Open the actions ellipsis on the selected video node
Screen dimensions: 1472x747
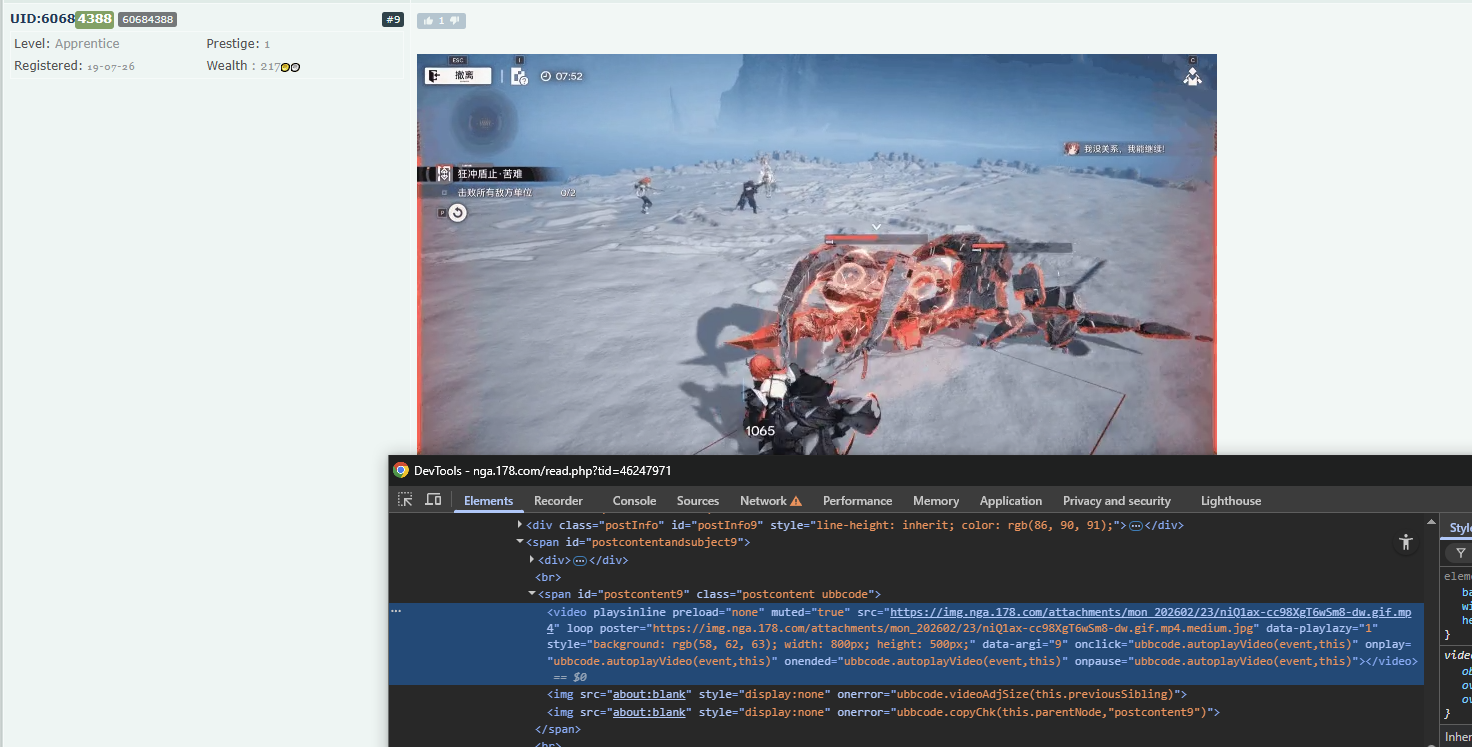point(396,610)
